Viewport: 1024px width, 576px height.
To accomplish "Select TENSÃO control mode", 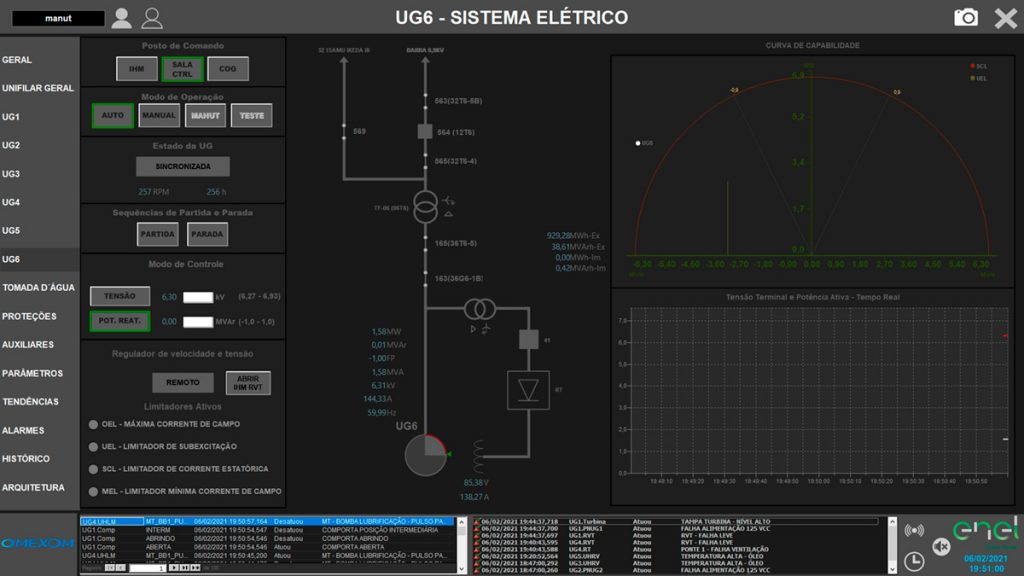I will point(120,297).
